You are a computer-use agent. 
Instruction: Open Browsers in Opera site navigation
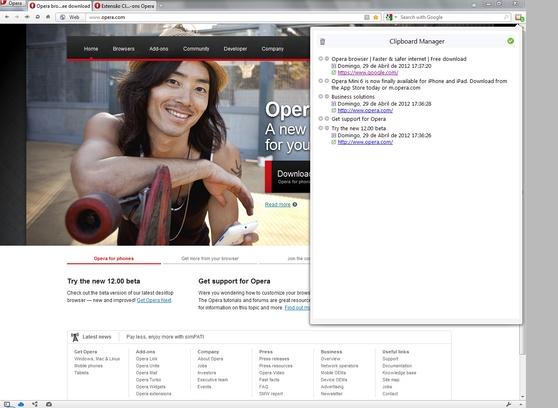(123, 49)
